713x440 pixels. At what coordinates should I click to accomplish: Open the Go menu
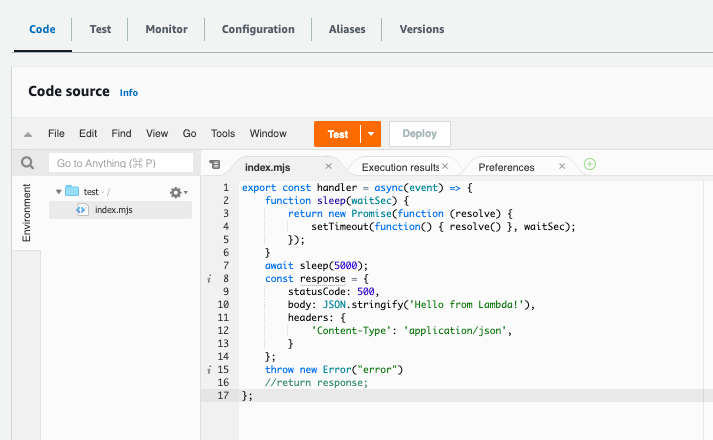pyautogui.click(x=190, y=134)
